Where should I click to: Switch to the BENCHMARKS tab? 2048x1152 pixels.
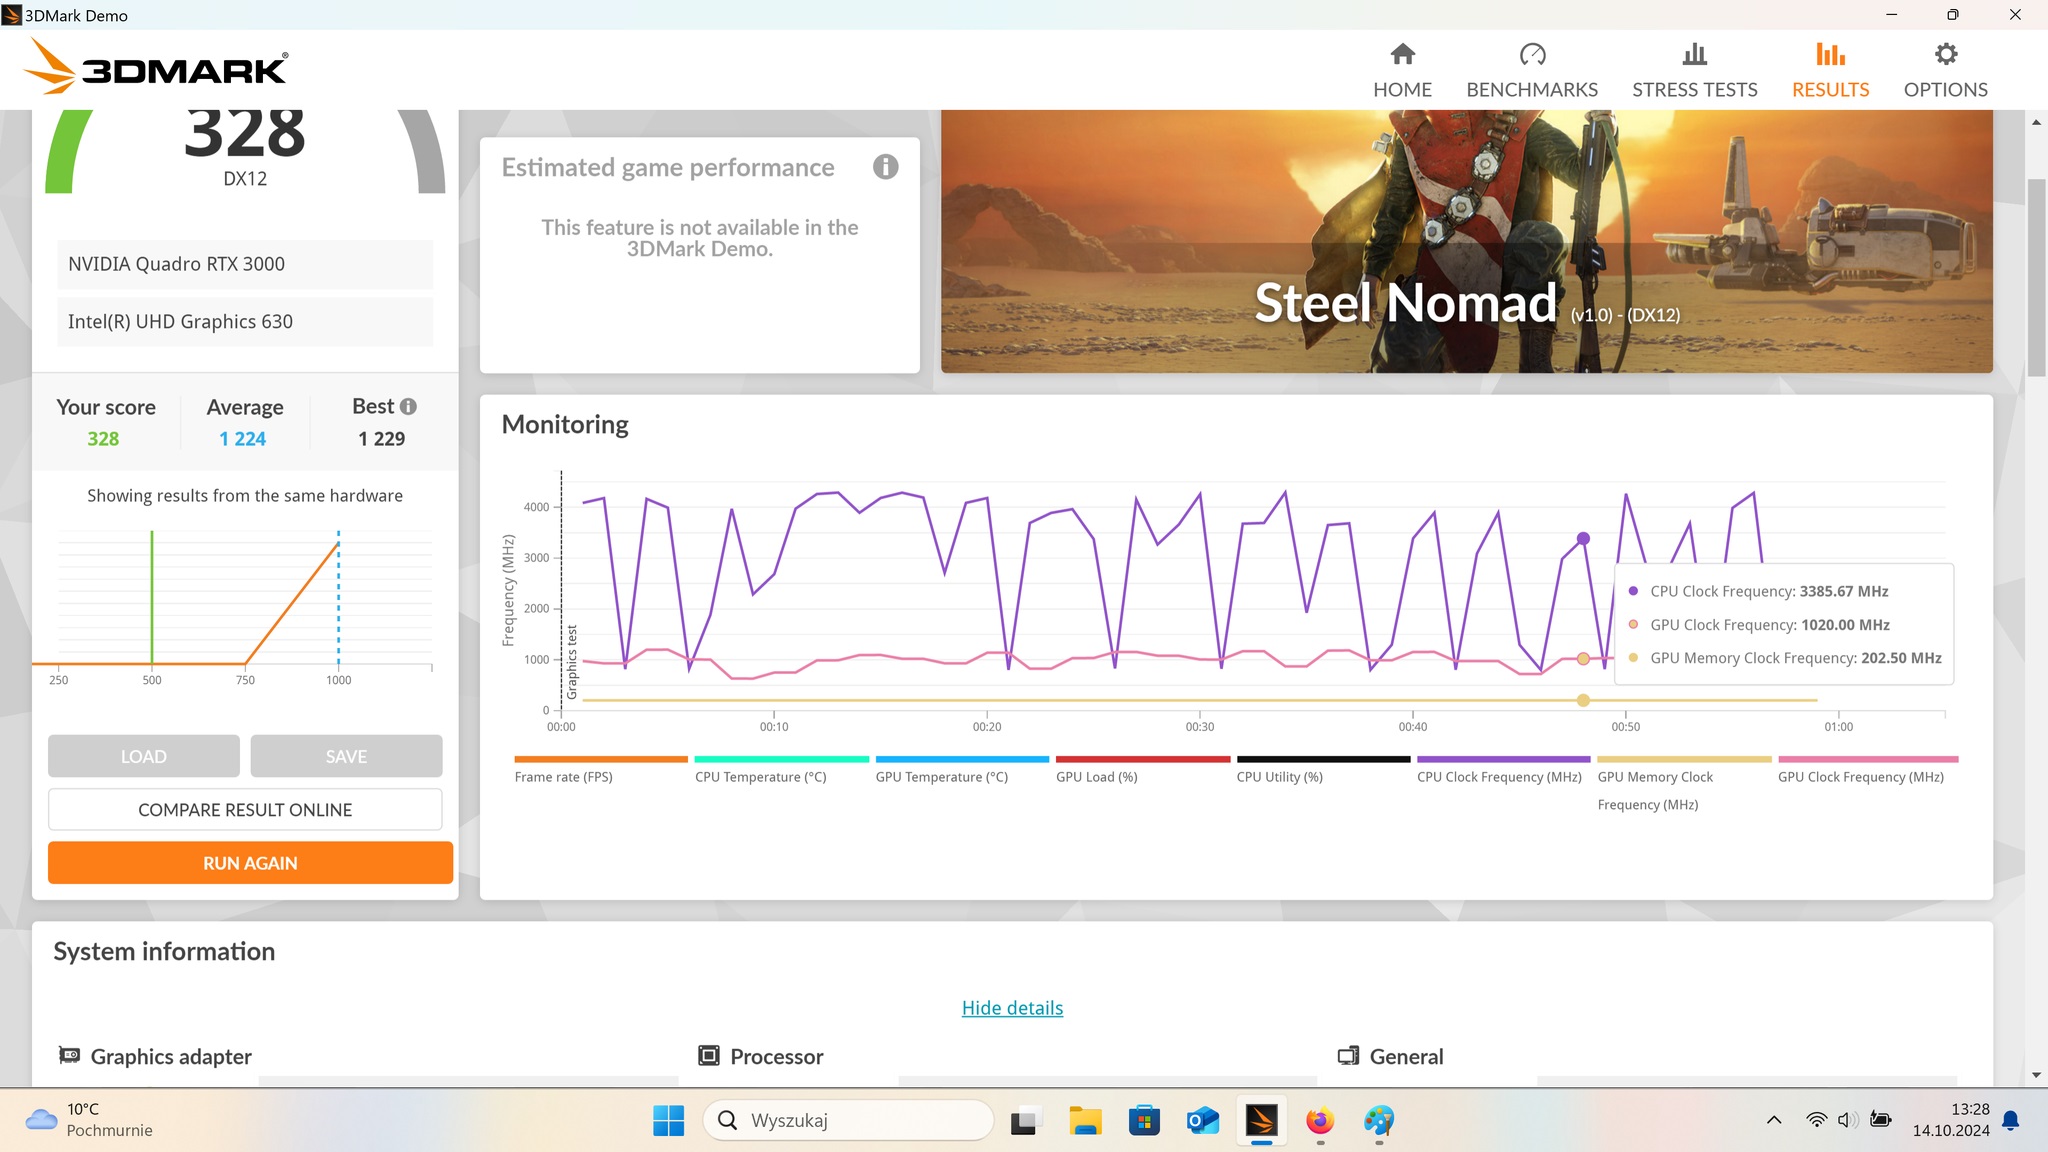click(x=1532, y=70)
